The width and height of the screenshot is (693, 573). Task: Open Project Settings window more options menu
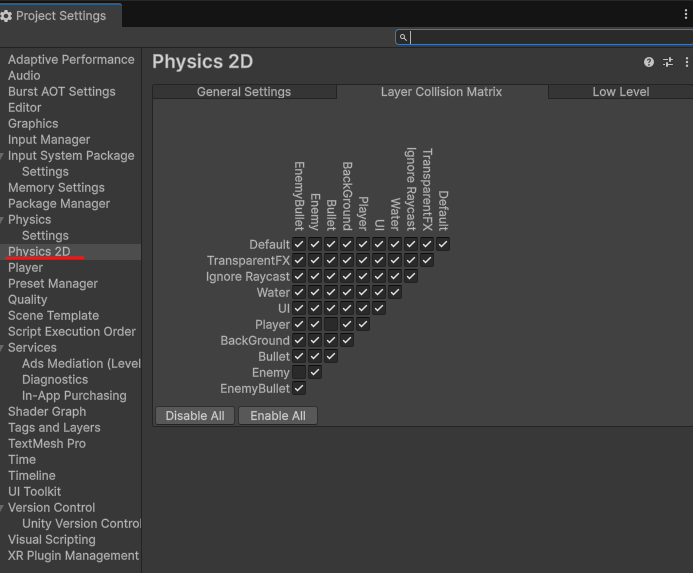(x=686, y=15)
